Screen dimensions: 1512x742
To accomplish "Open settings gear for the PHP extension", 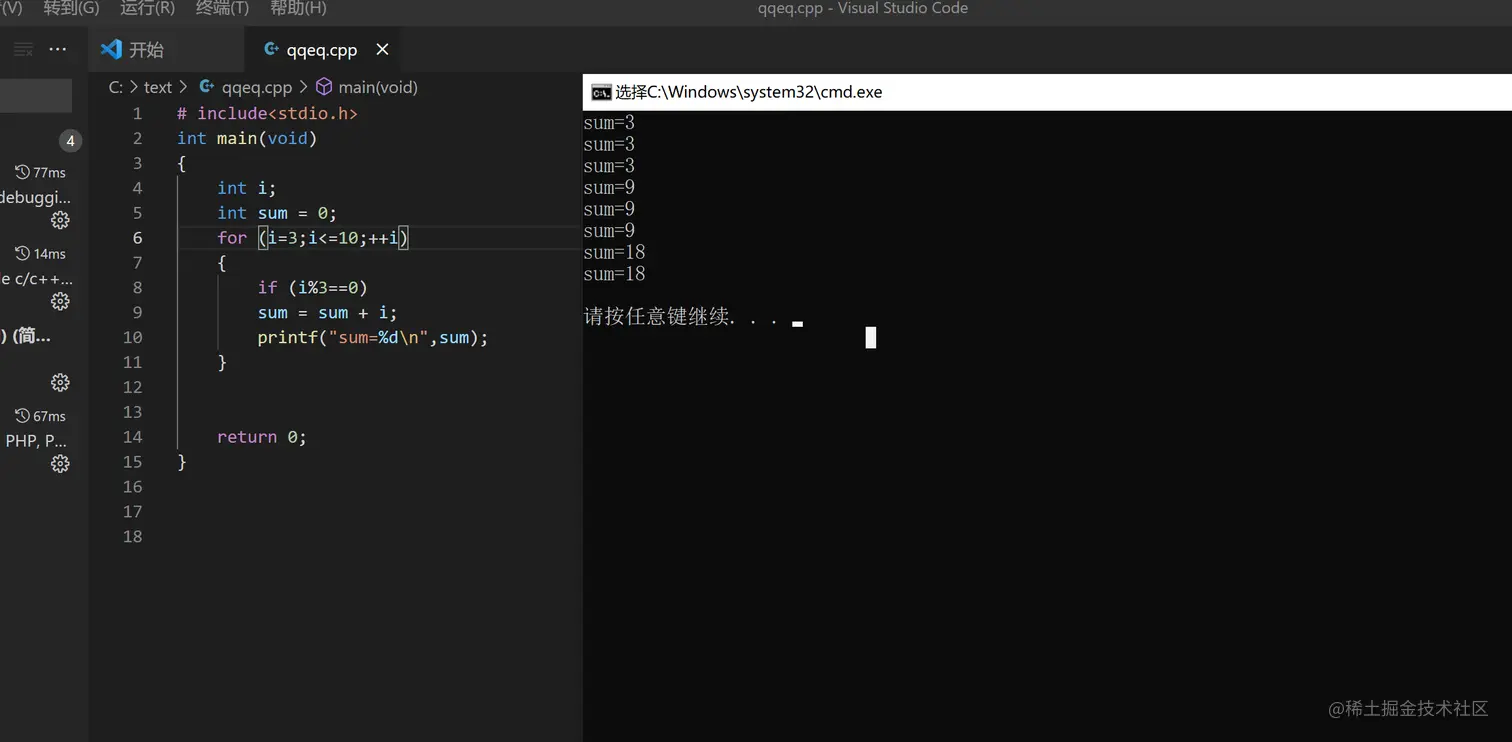I will (x=59, y=463).
